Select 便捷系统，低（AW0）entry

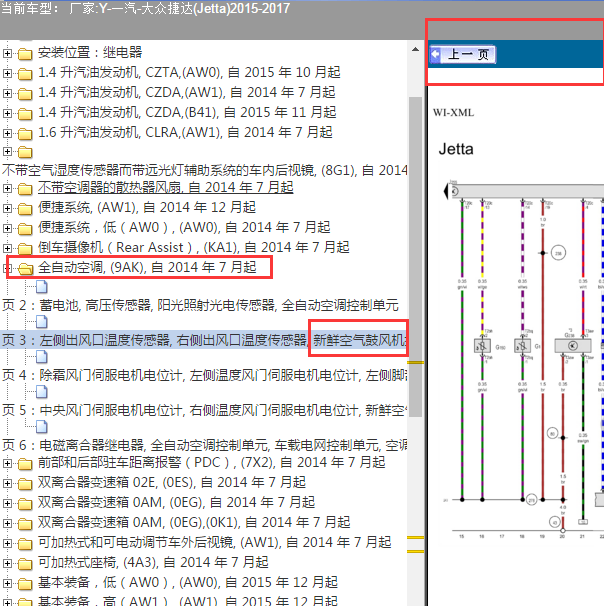(184, 227)
